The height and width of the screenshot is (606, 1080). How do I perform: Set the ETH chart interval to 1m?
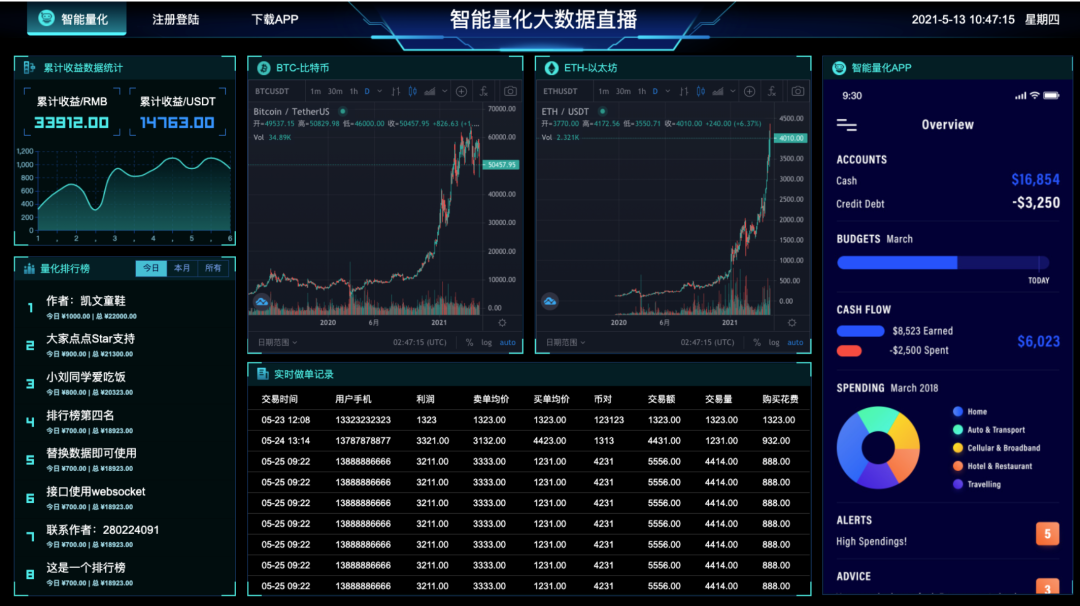[603, 91]
